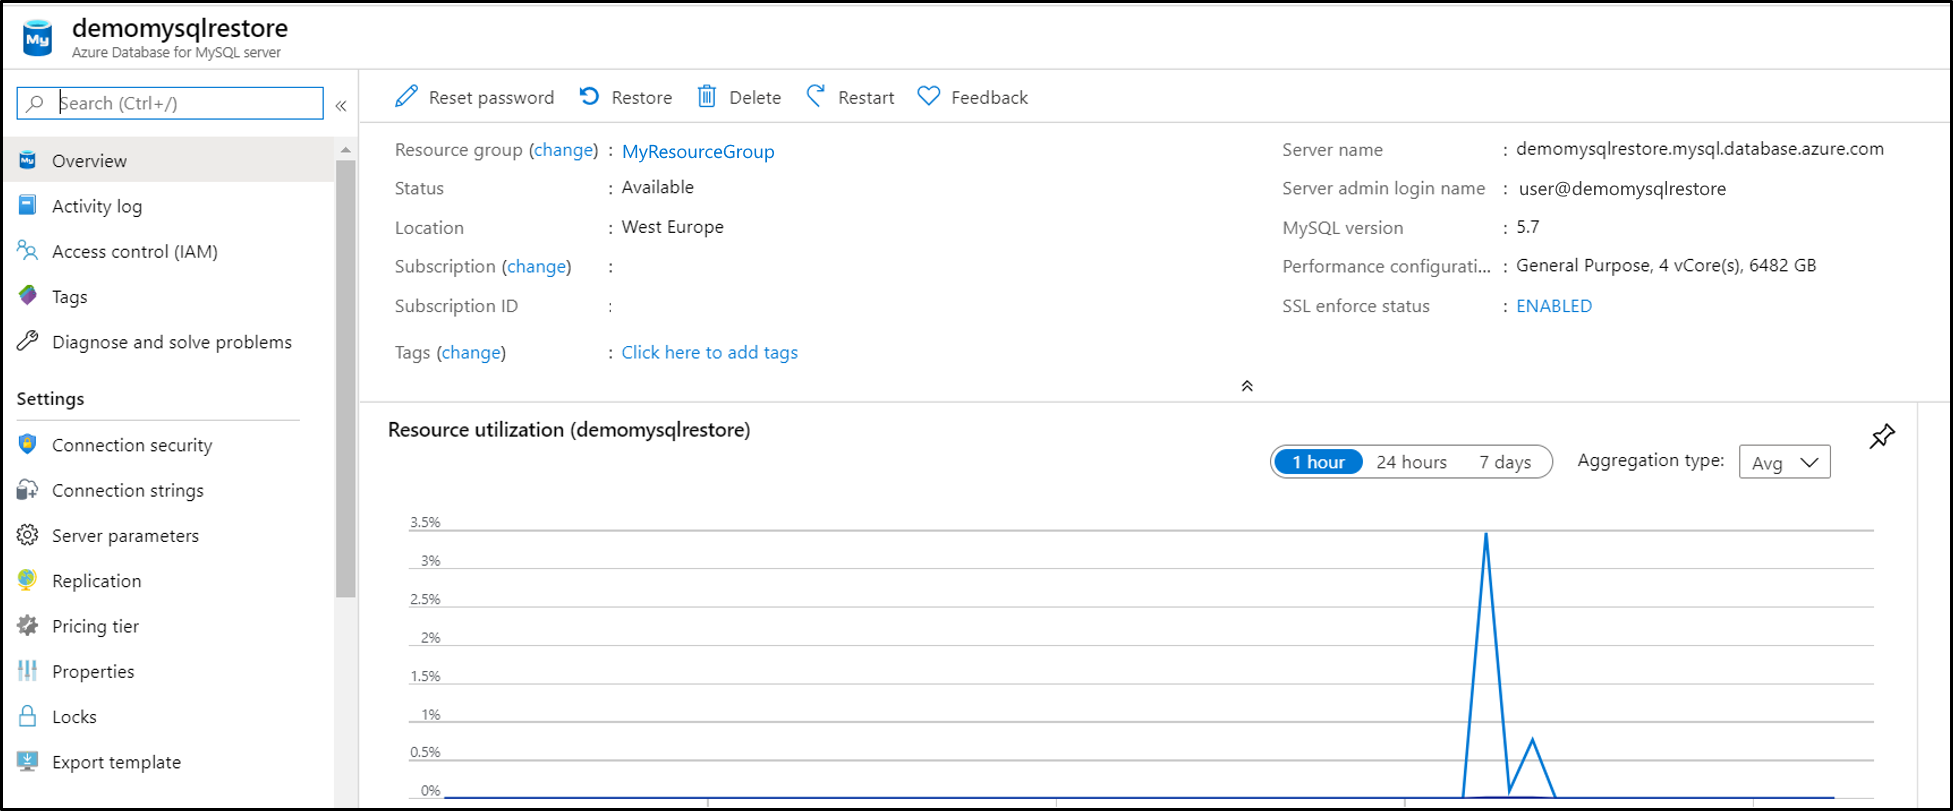Click the West Europe location value
The height and width of the screenshot is (811, 1953).
coord(672,227)
